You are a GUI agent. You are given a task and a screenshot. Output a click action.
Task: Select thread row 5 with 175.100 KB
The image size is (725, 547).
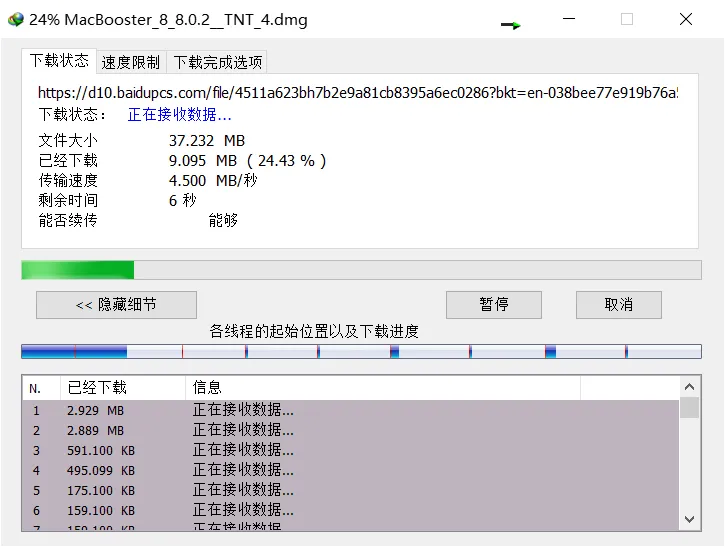[351, 490]
